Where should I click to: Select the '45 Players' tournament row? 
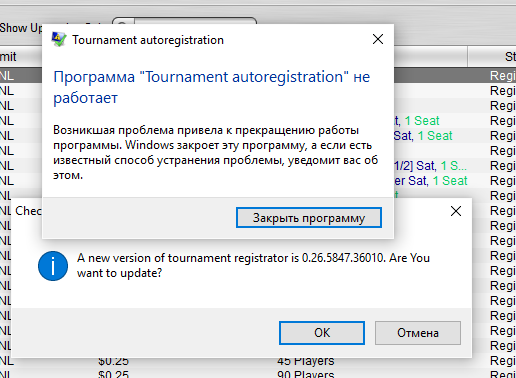click(x=305, y=361)
